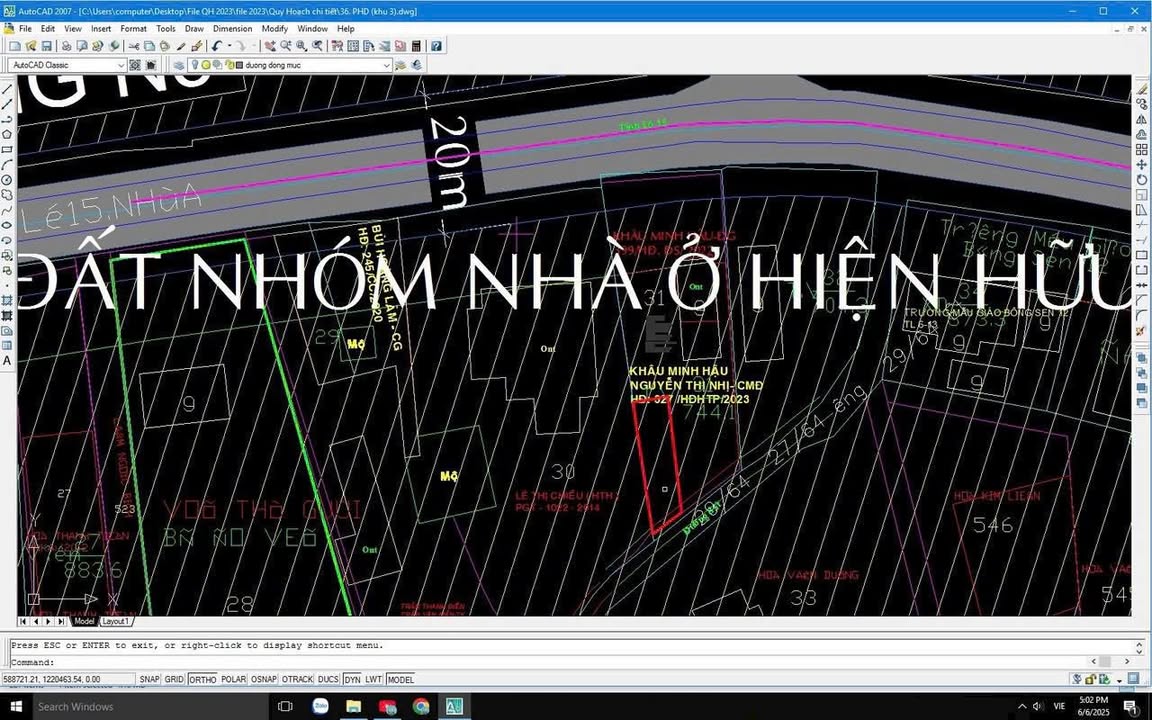
Task: Select the Multiline Text tool
Action: tap(7, 357)
